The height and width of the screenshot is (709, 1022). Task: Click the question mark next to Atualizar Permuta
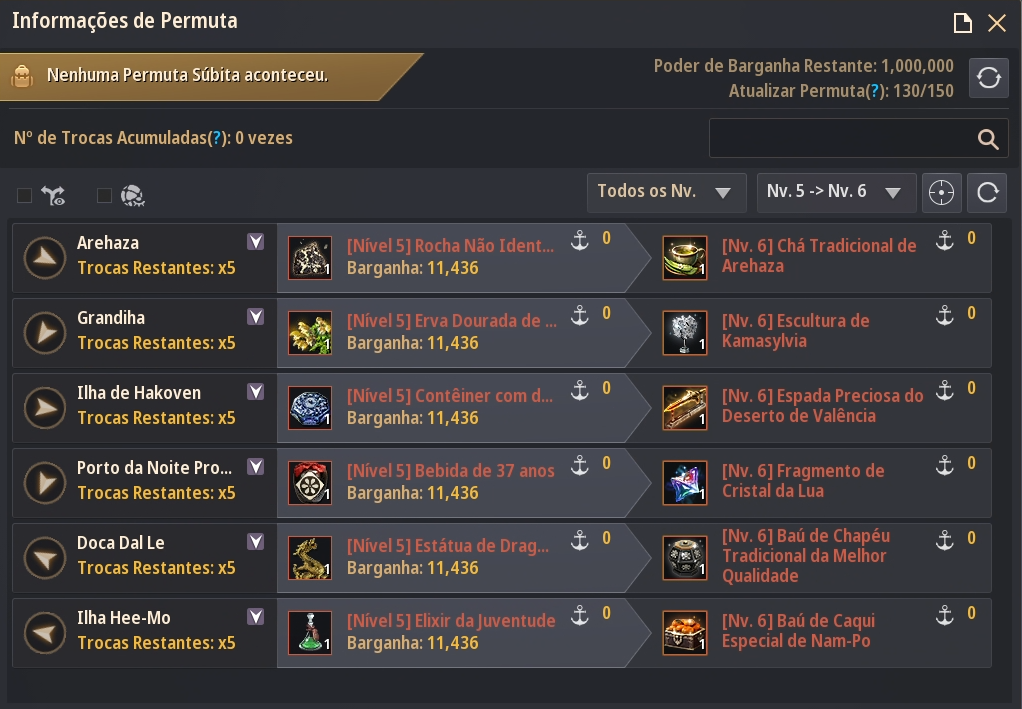(874, 91)
